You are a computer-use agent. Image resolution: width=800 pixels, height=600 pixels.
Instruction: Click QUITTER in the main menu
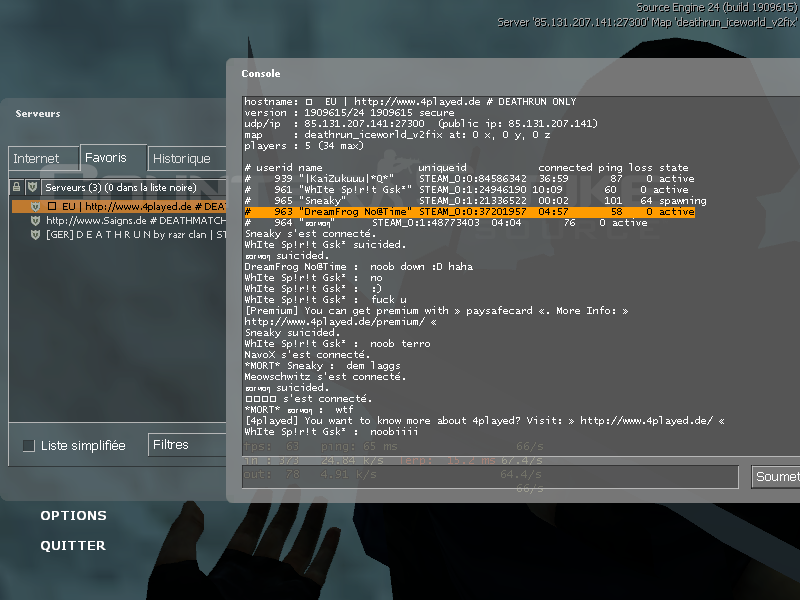[x=72, y=546]
